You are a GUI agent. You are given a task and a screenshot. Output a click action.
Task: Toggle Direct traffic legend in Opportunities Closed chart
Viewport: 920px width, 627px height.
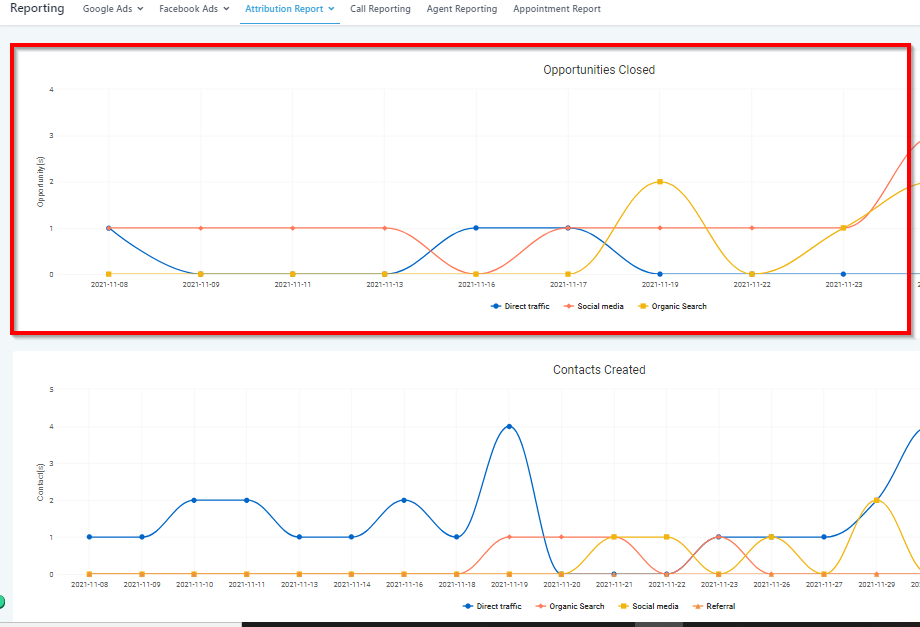(x=520, y=306)
